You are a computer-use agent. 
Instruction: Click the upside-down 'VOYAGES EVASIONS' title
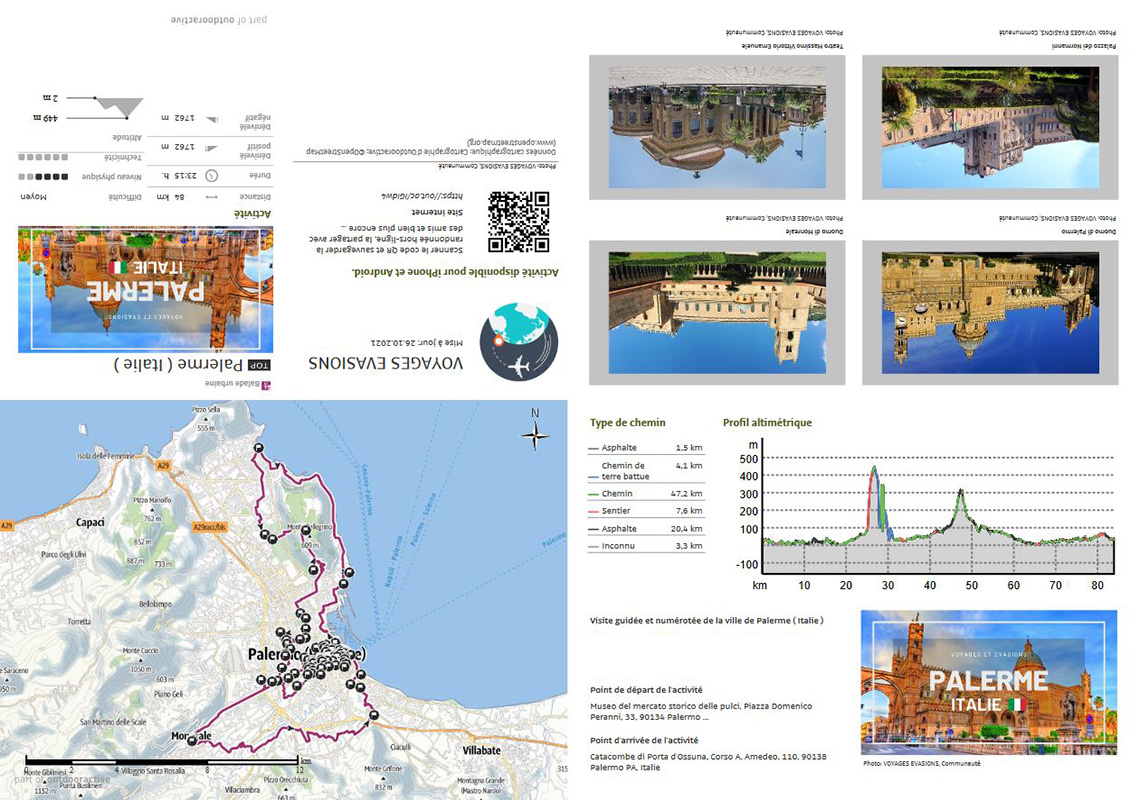(385, 363)
